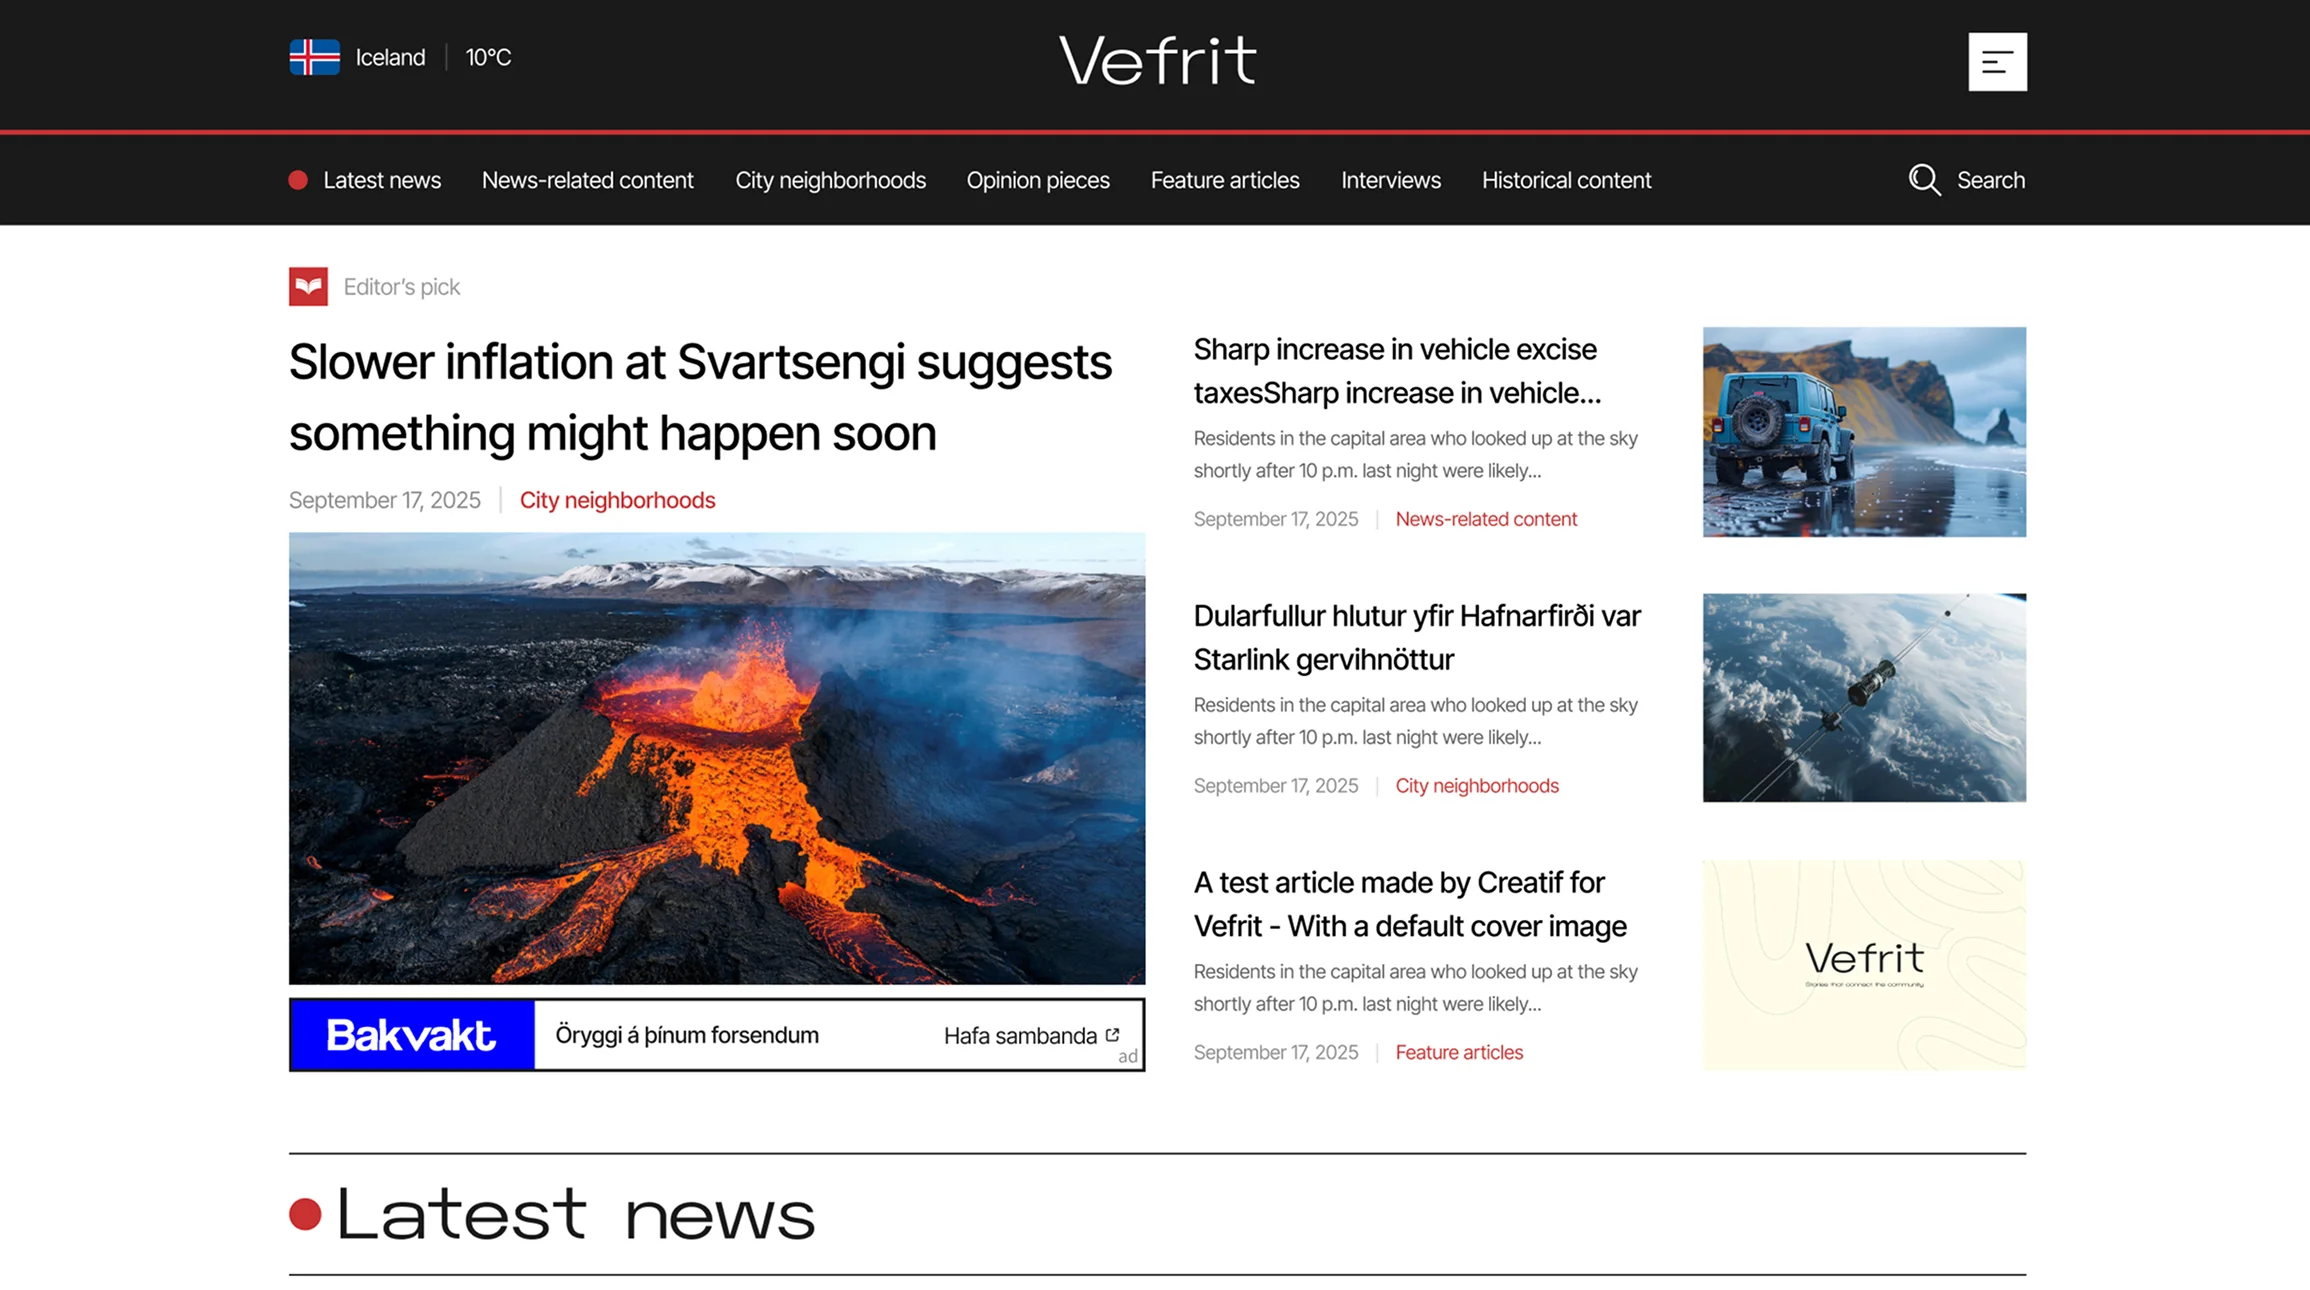Click the search magnifier icon
2310x1290 pixels.
pyautogui.click(x=1924, y=180)
